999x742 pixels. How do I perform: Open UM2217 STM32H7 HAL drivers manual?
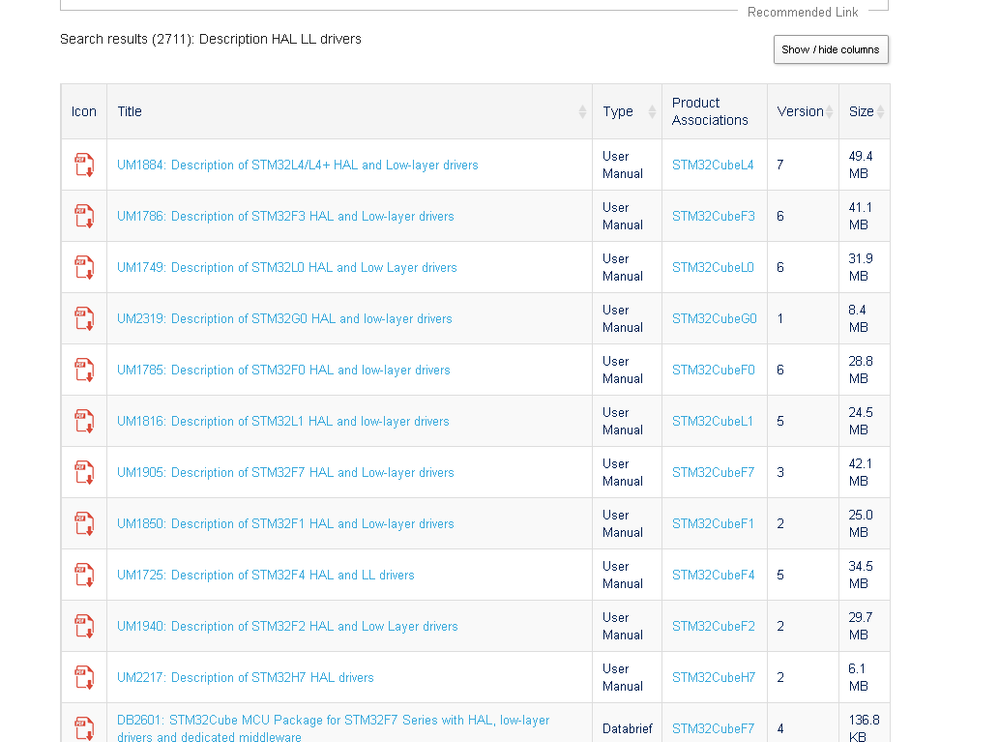click(245, 678)
